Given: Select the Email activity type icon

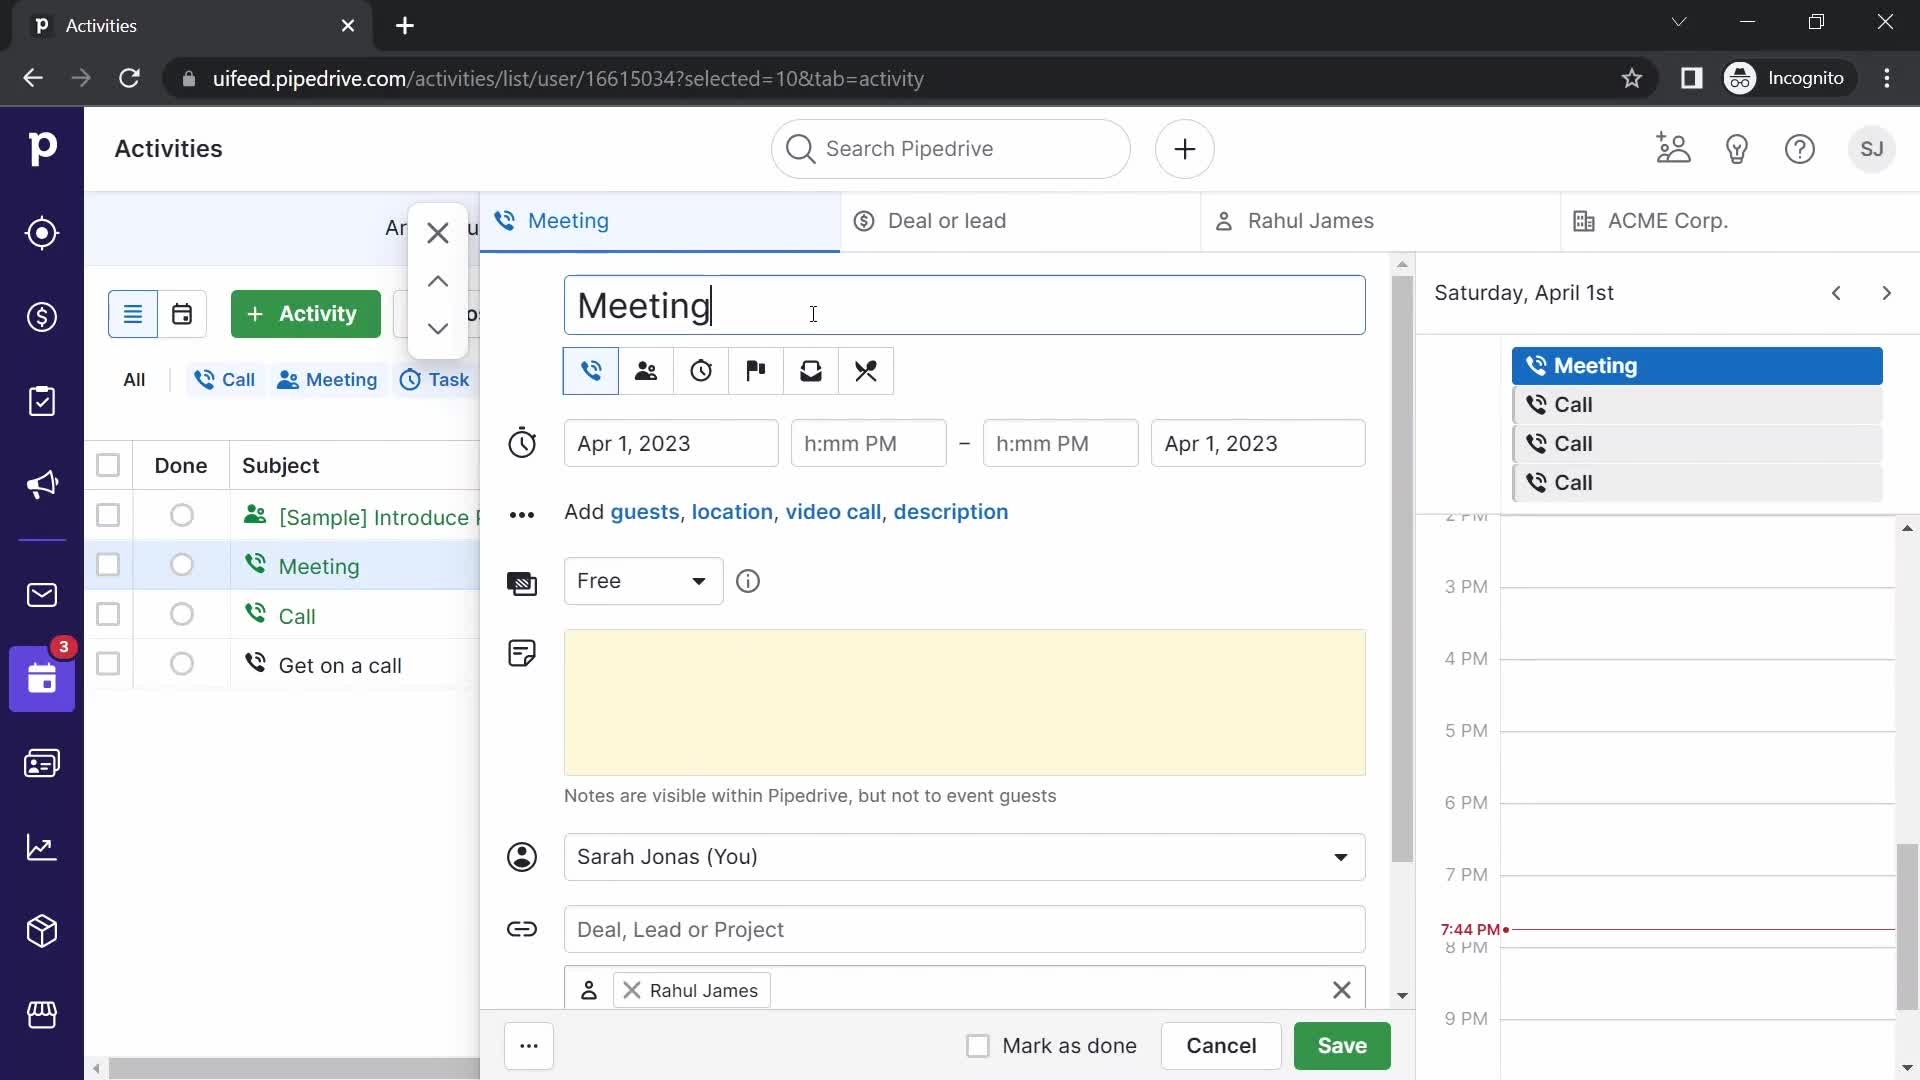Looking at the screenshot, I should click(x=811, y=371).
